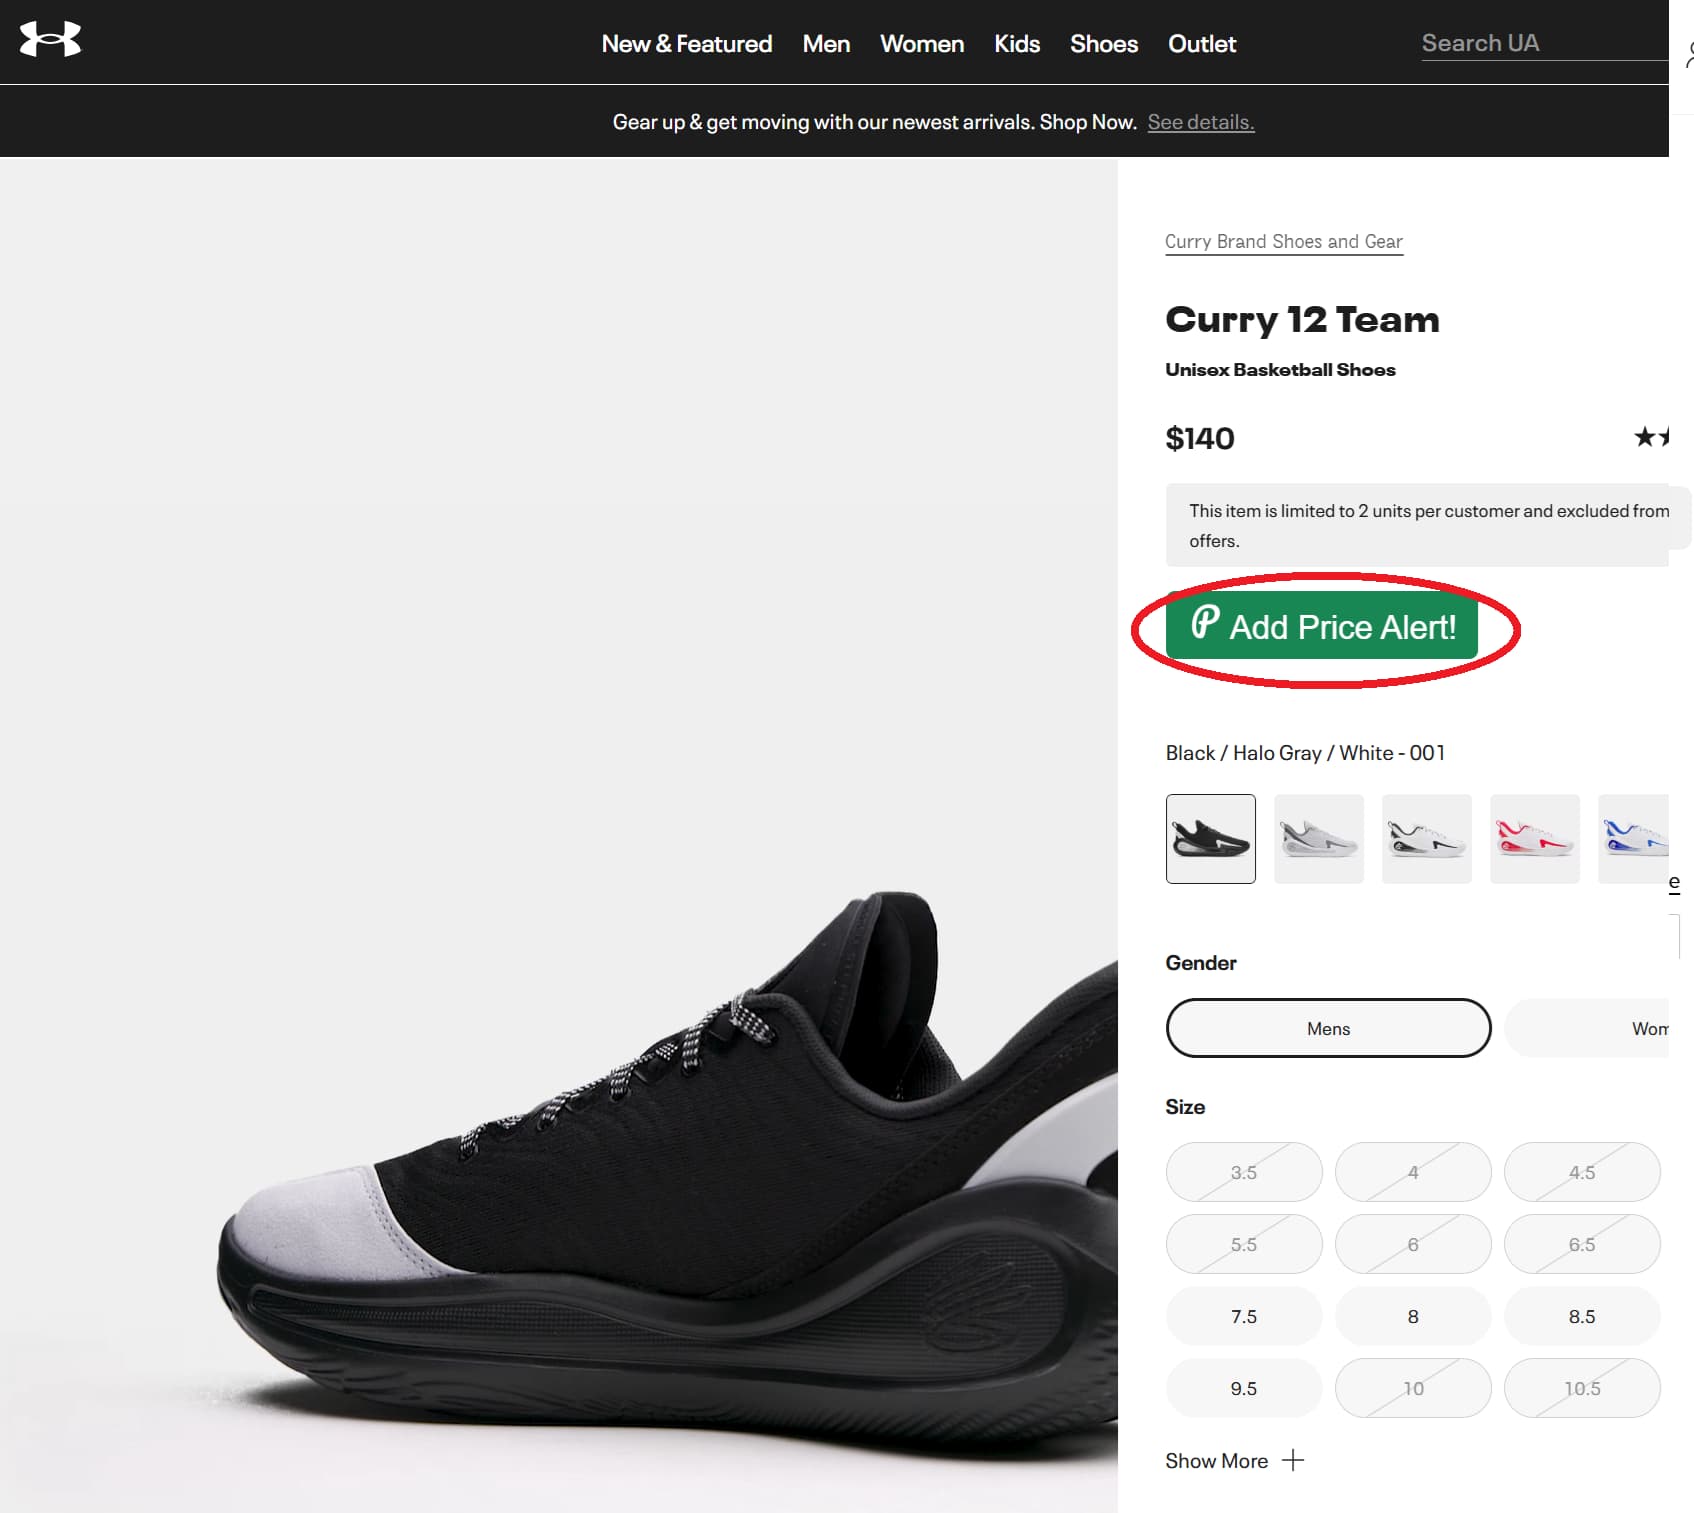Open the Shoes menu
Viewport: 1694px width, 1513px height.
[1103, 44]
